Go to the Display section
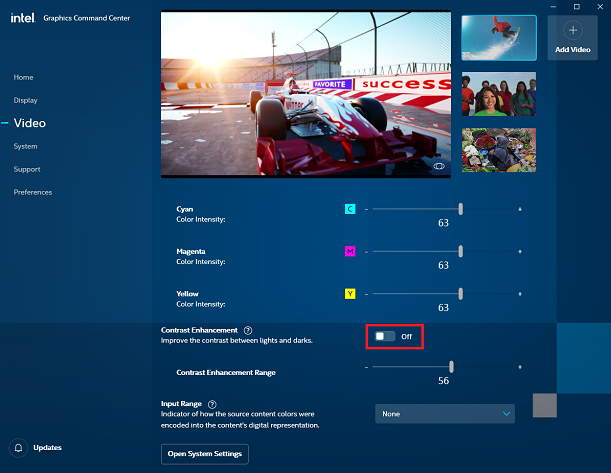Image resolution: width=611 pixels, height=473 pixels. coord(25,100)
